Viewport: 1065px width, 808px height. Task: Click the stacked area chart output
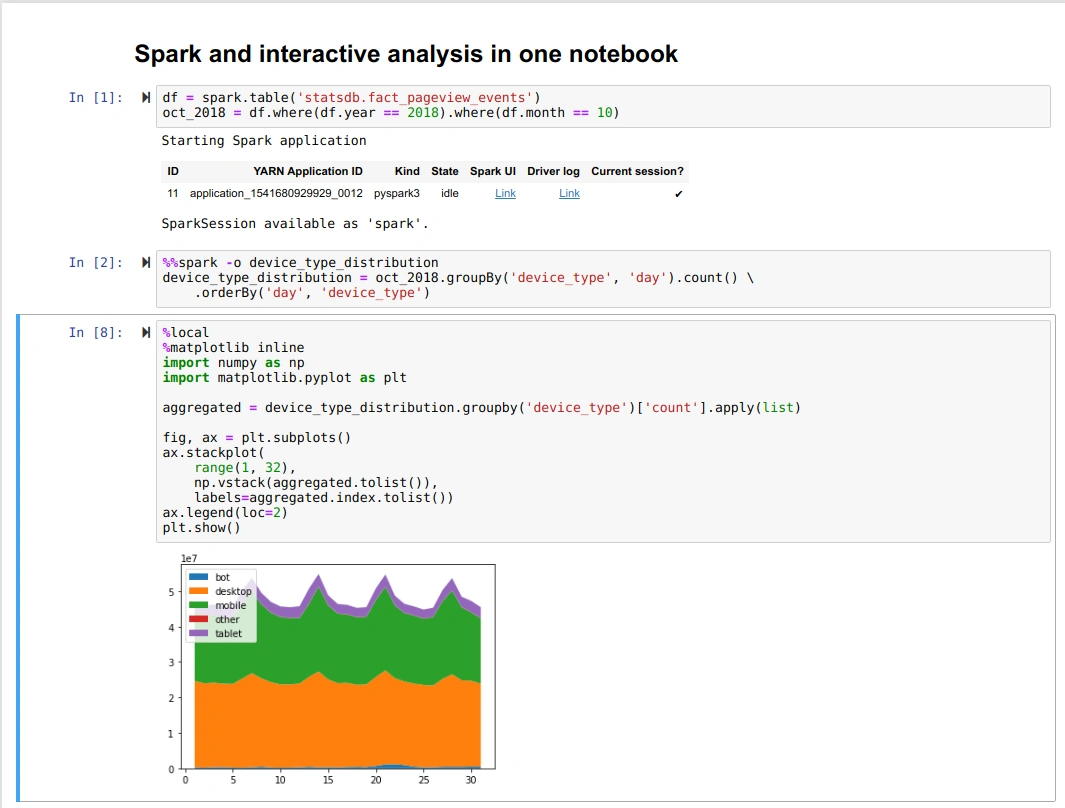click(338, 671)
